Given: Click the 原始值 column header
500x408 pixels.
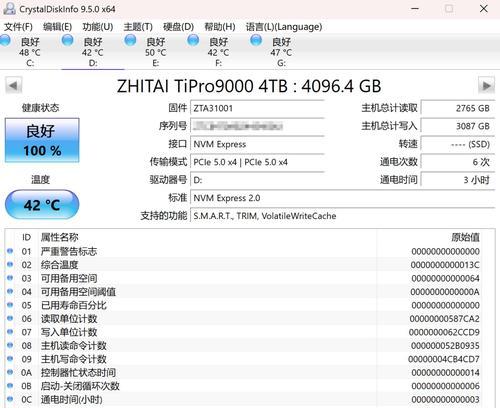Looking at the screenshot, I should (x=466, y=237).
